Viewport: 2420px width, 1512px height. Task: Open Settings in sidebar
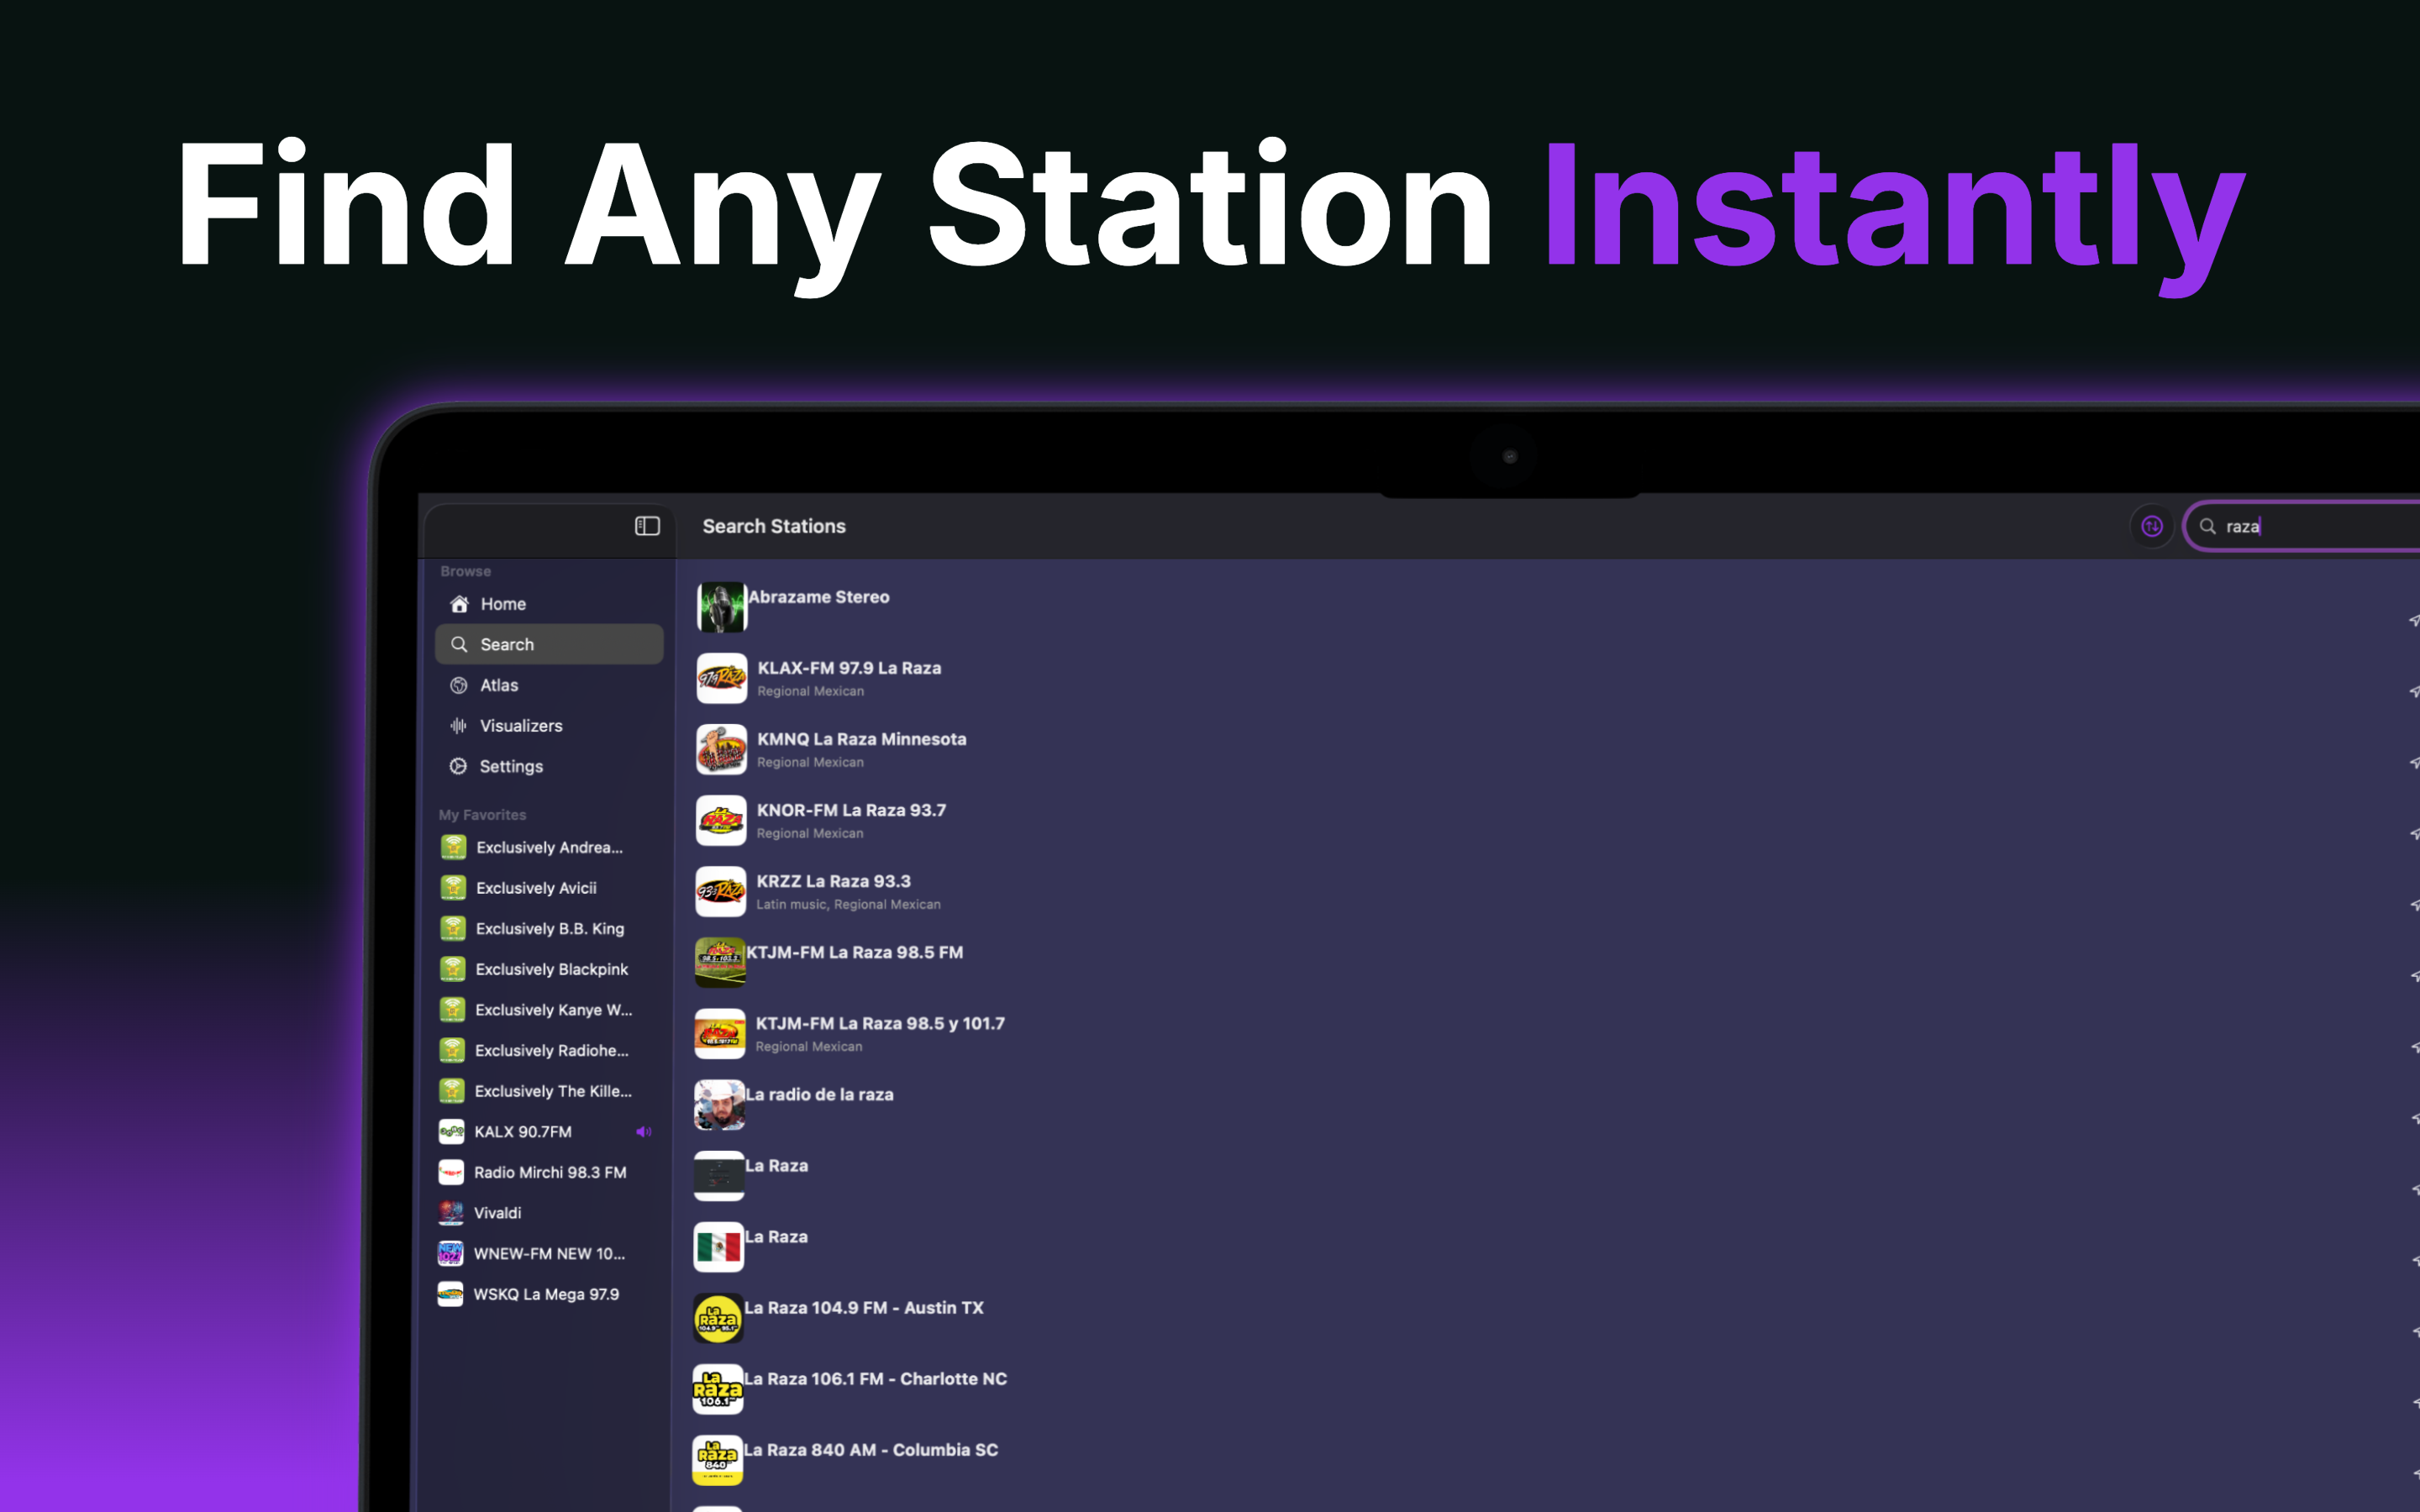[x=549, y=766]
